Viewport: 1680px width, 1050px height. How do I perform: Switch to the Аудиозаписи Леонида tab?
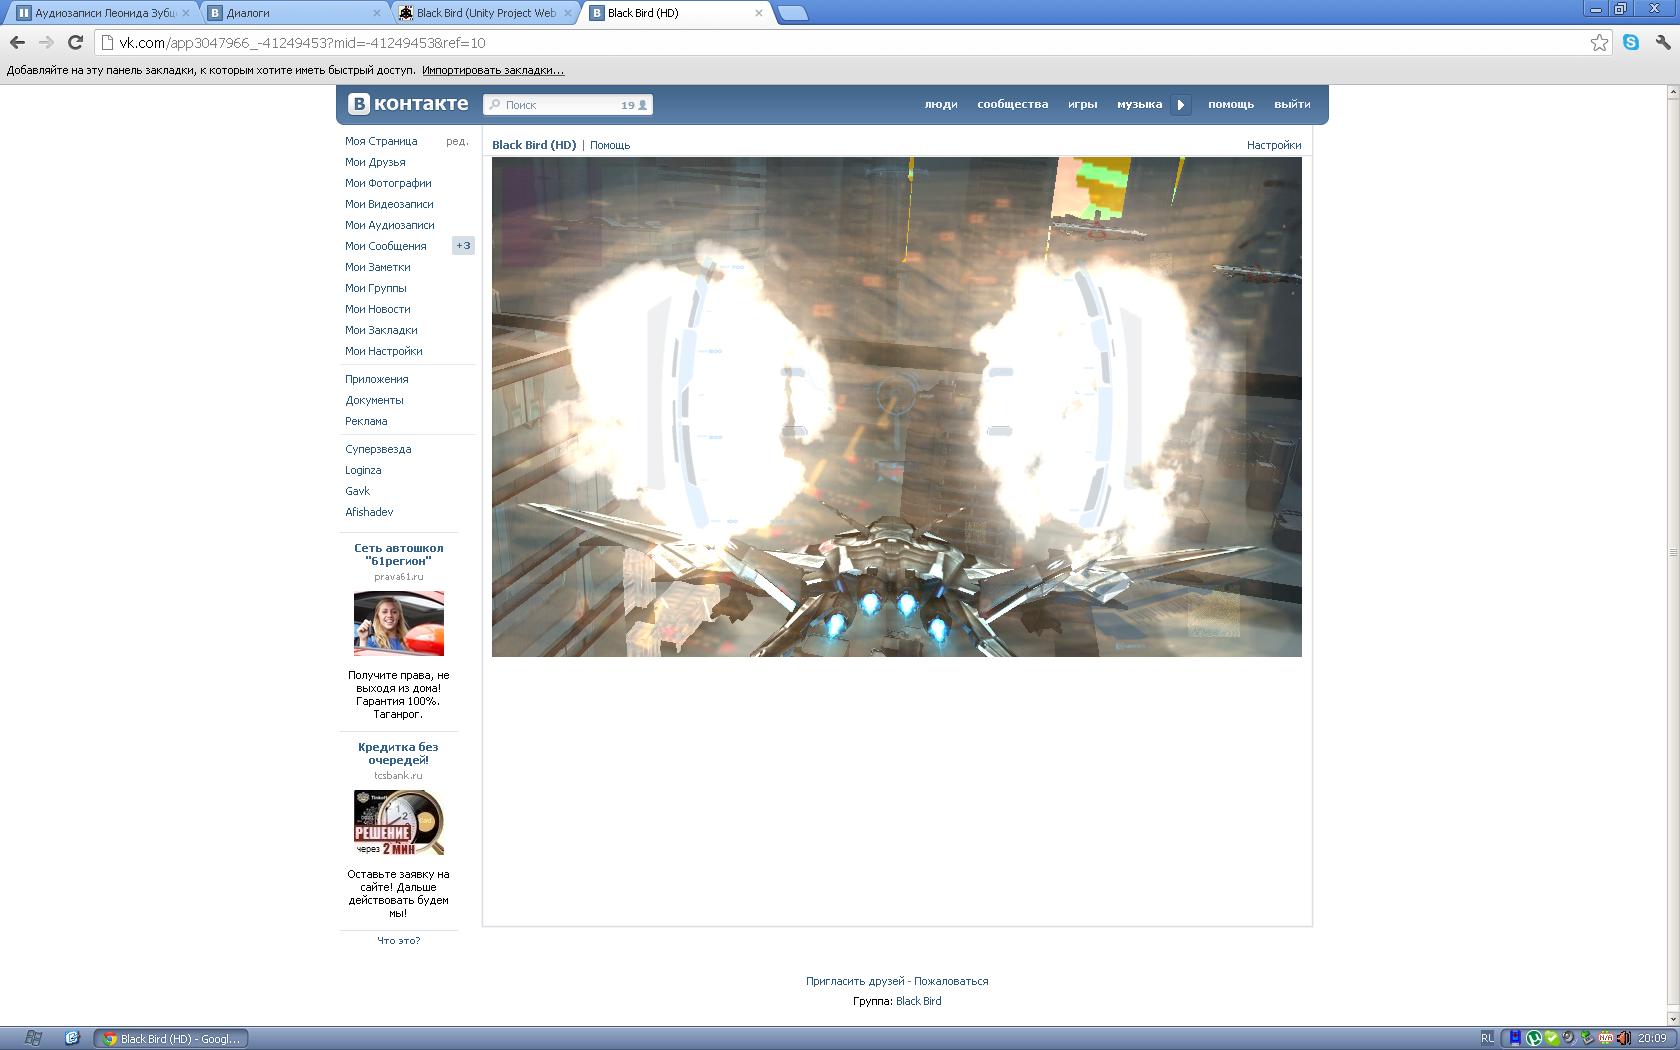pyautogui.click(x=100, y=13)
